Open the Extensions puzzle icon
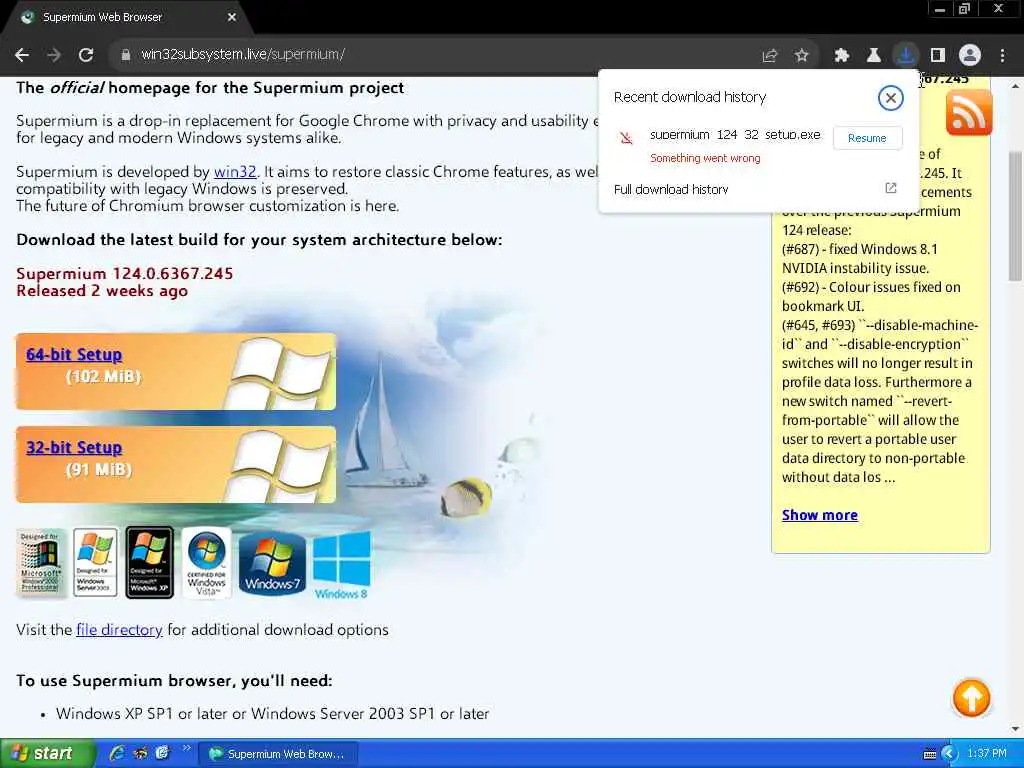This screenshot has height=768, width=1024. click(842, 56)
